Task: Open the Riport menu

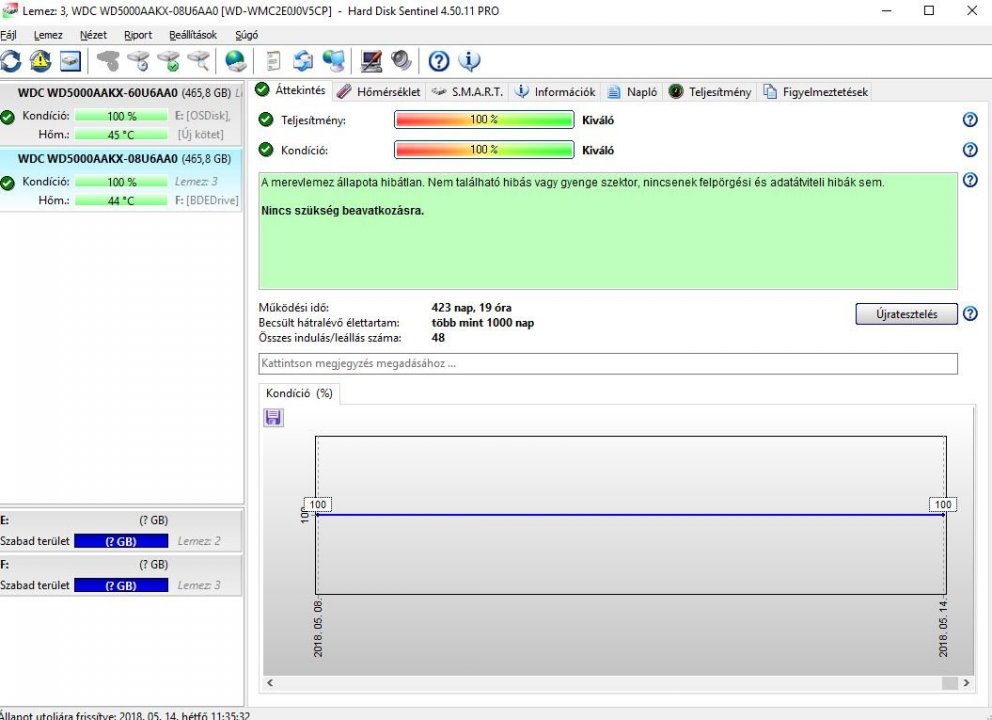Action: click(x=138, y=35)
